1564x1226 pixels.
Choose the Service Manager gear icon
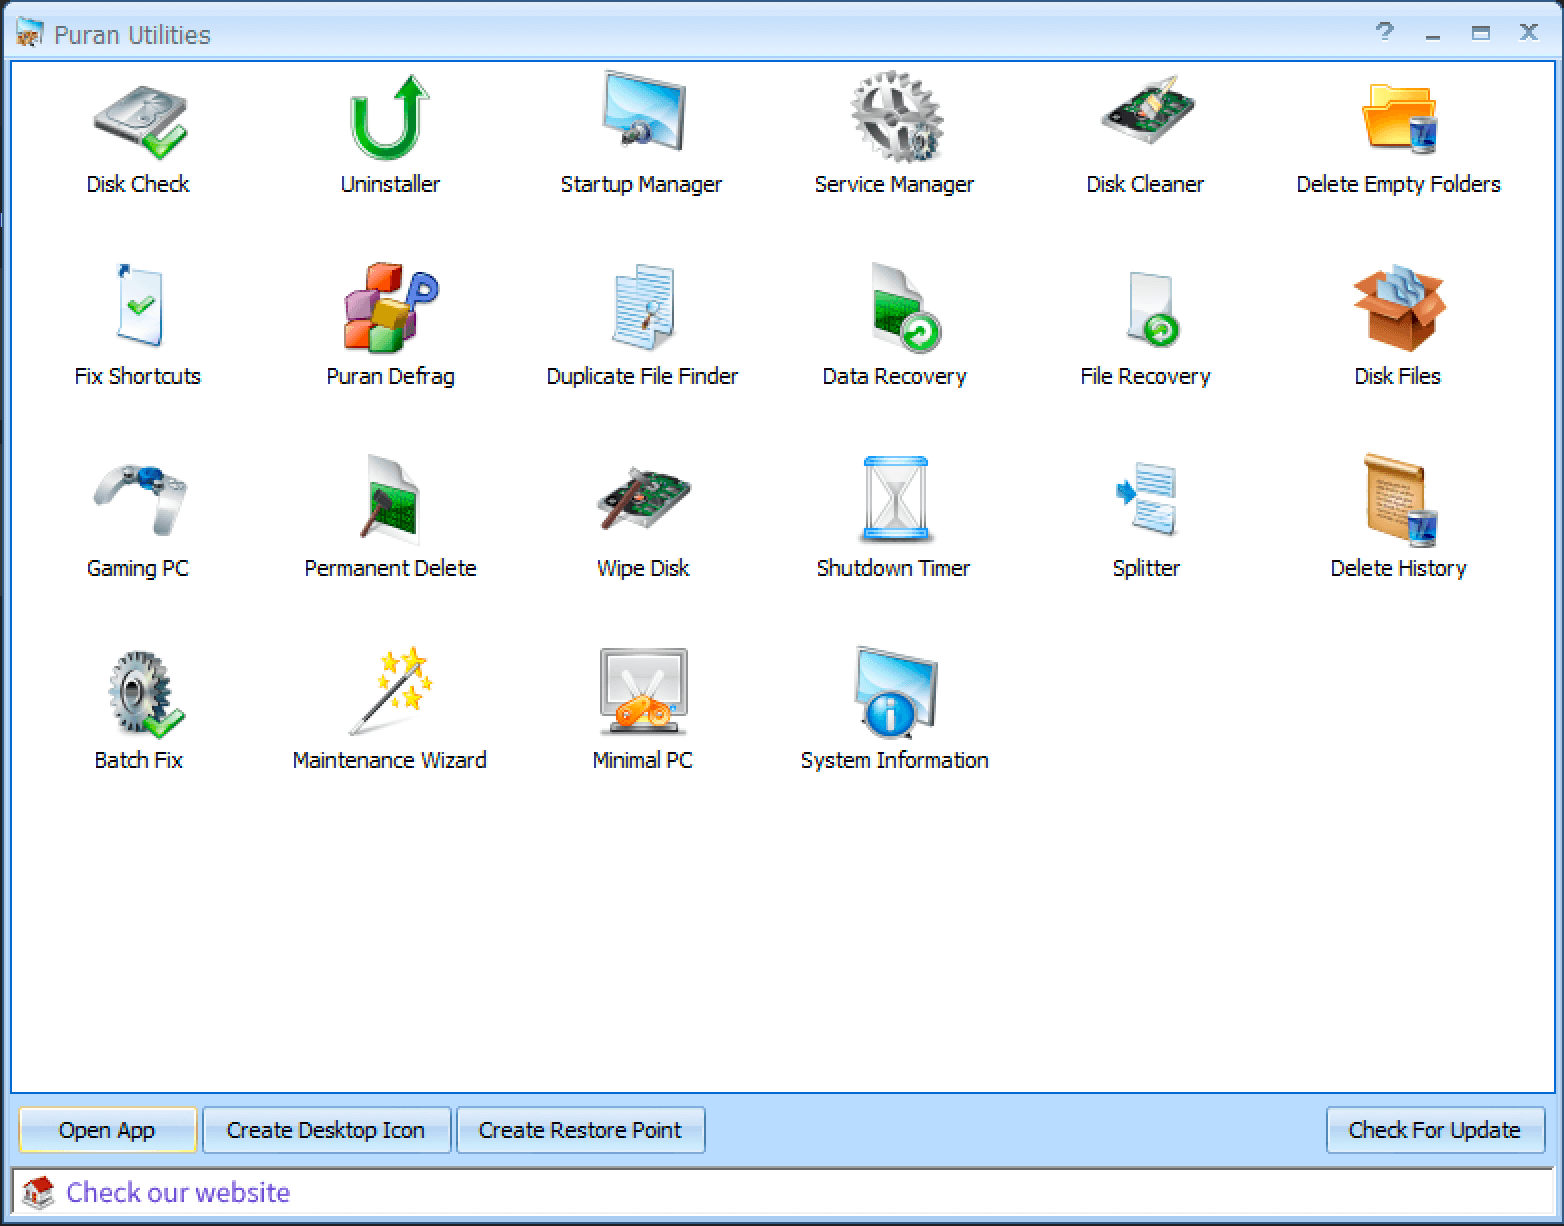point(896,117)
